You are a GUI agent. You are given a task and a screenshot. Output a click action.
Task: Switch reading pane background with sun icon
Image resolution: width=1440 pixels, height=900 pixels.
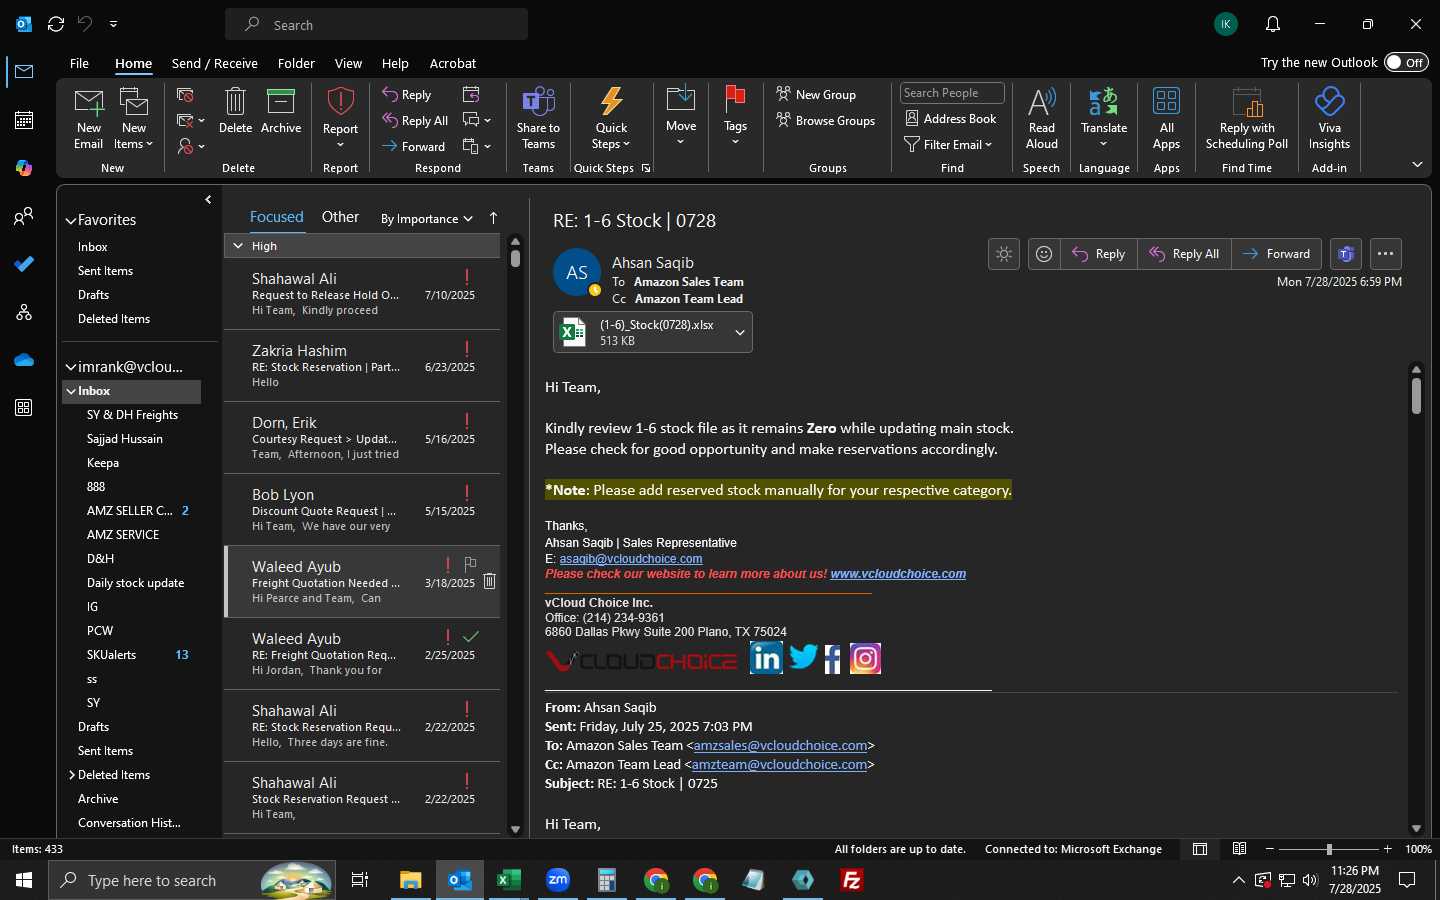tap(1004, 254)
